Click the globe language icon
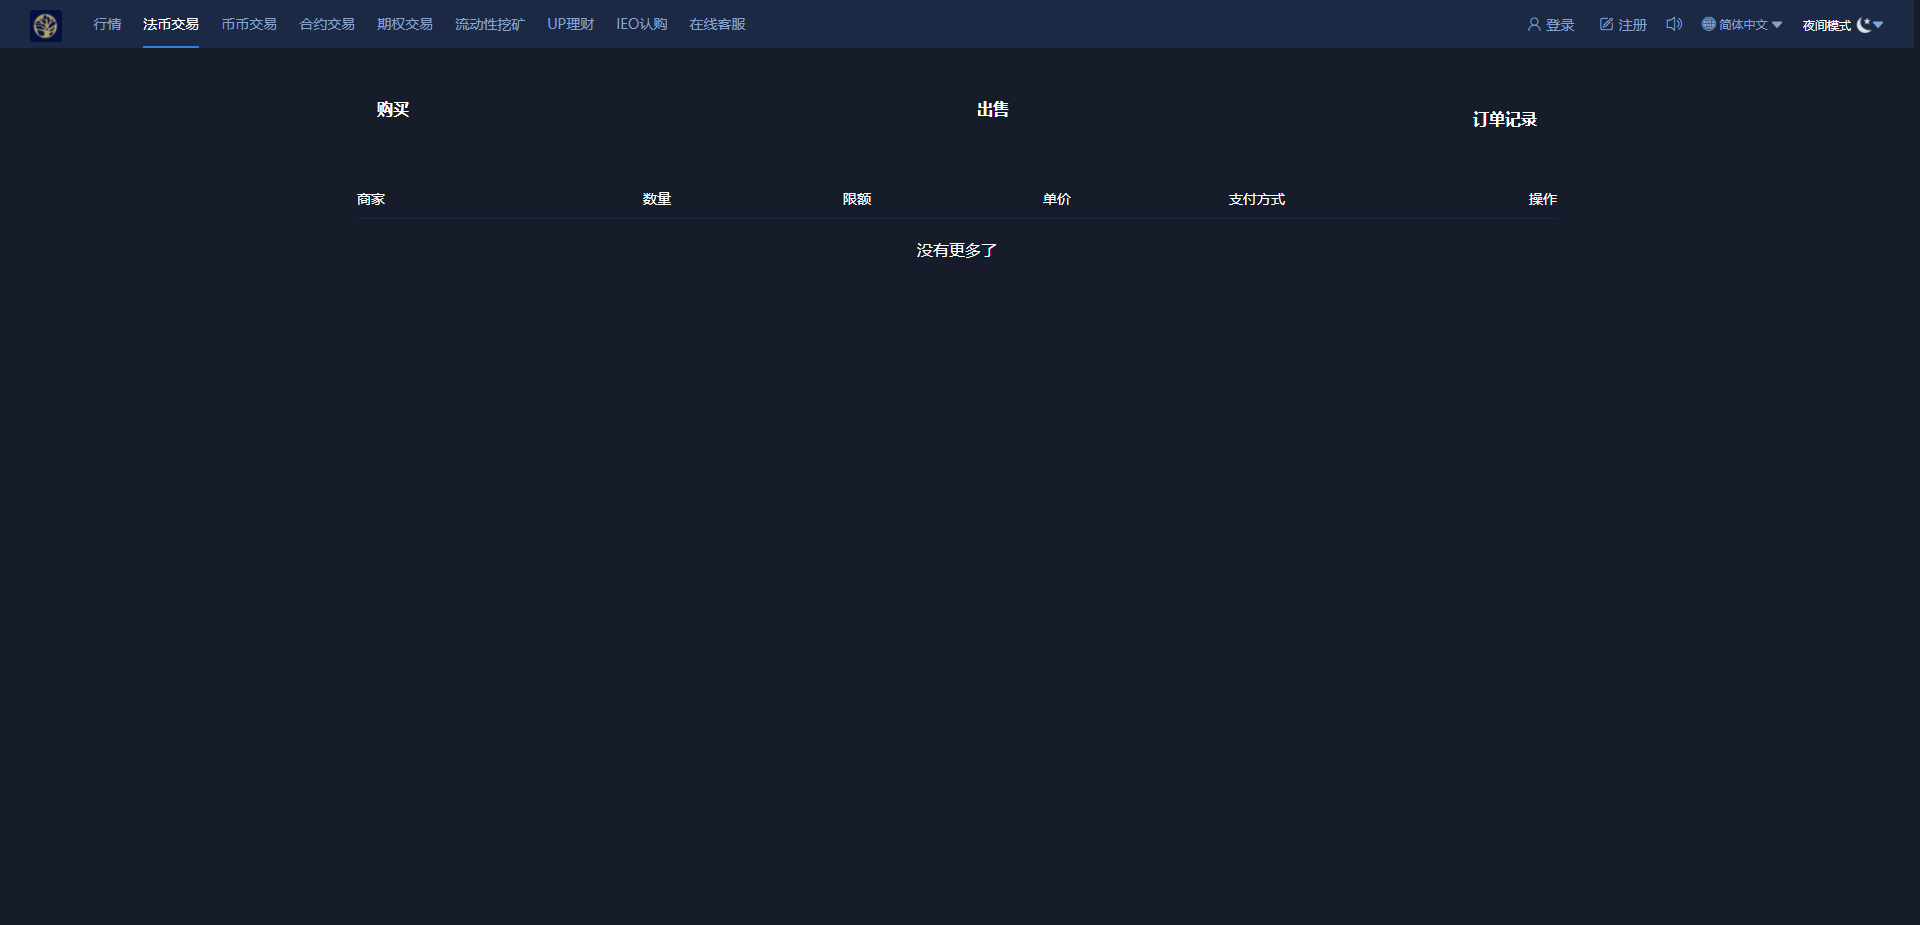The width and height of the screenshot is (1920, 925). coord(1708,24)
